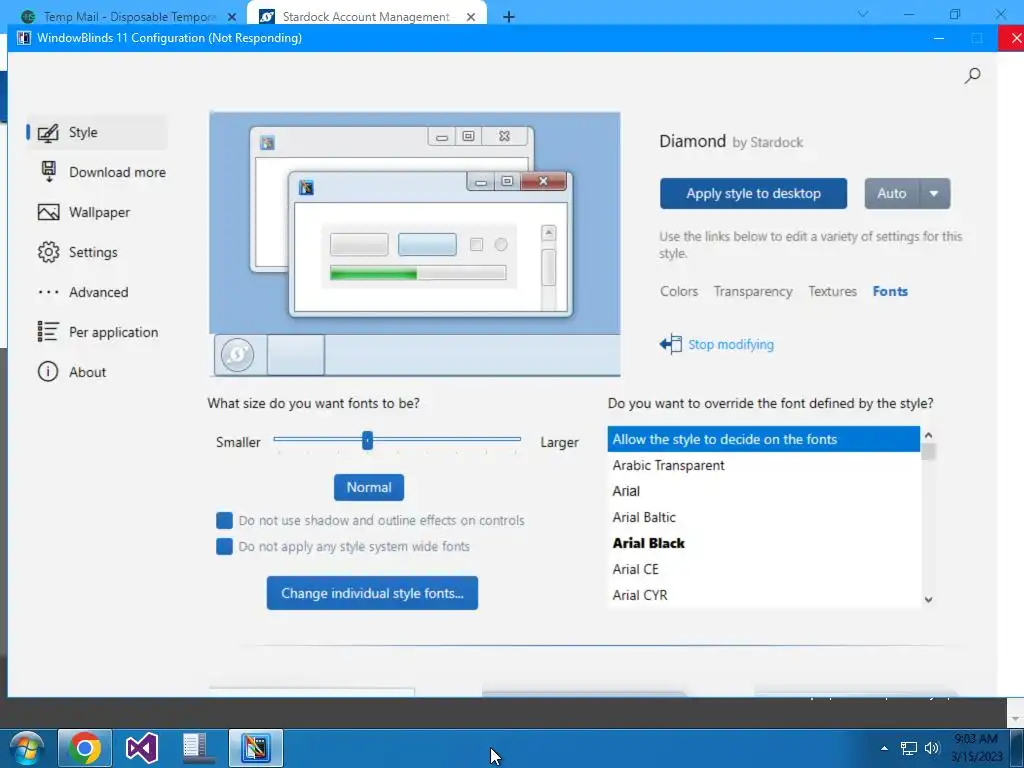Switch to Temp Mail browser tab

tap(129, 17)
